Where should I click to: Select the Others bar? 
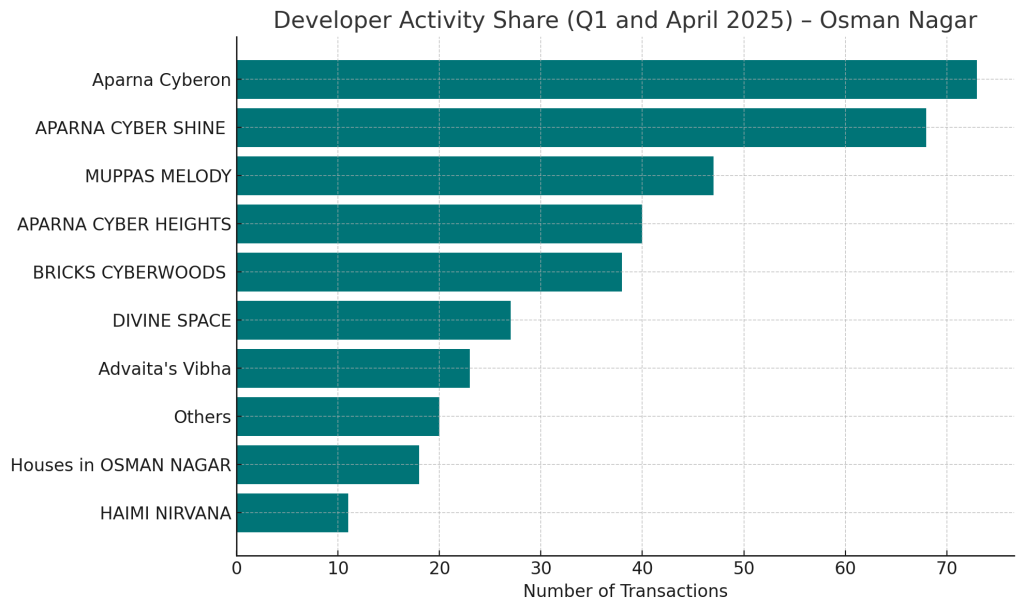pyautogui.click(x=338, y=416)
